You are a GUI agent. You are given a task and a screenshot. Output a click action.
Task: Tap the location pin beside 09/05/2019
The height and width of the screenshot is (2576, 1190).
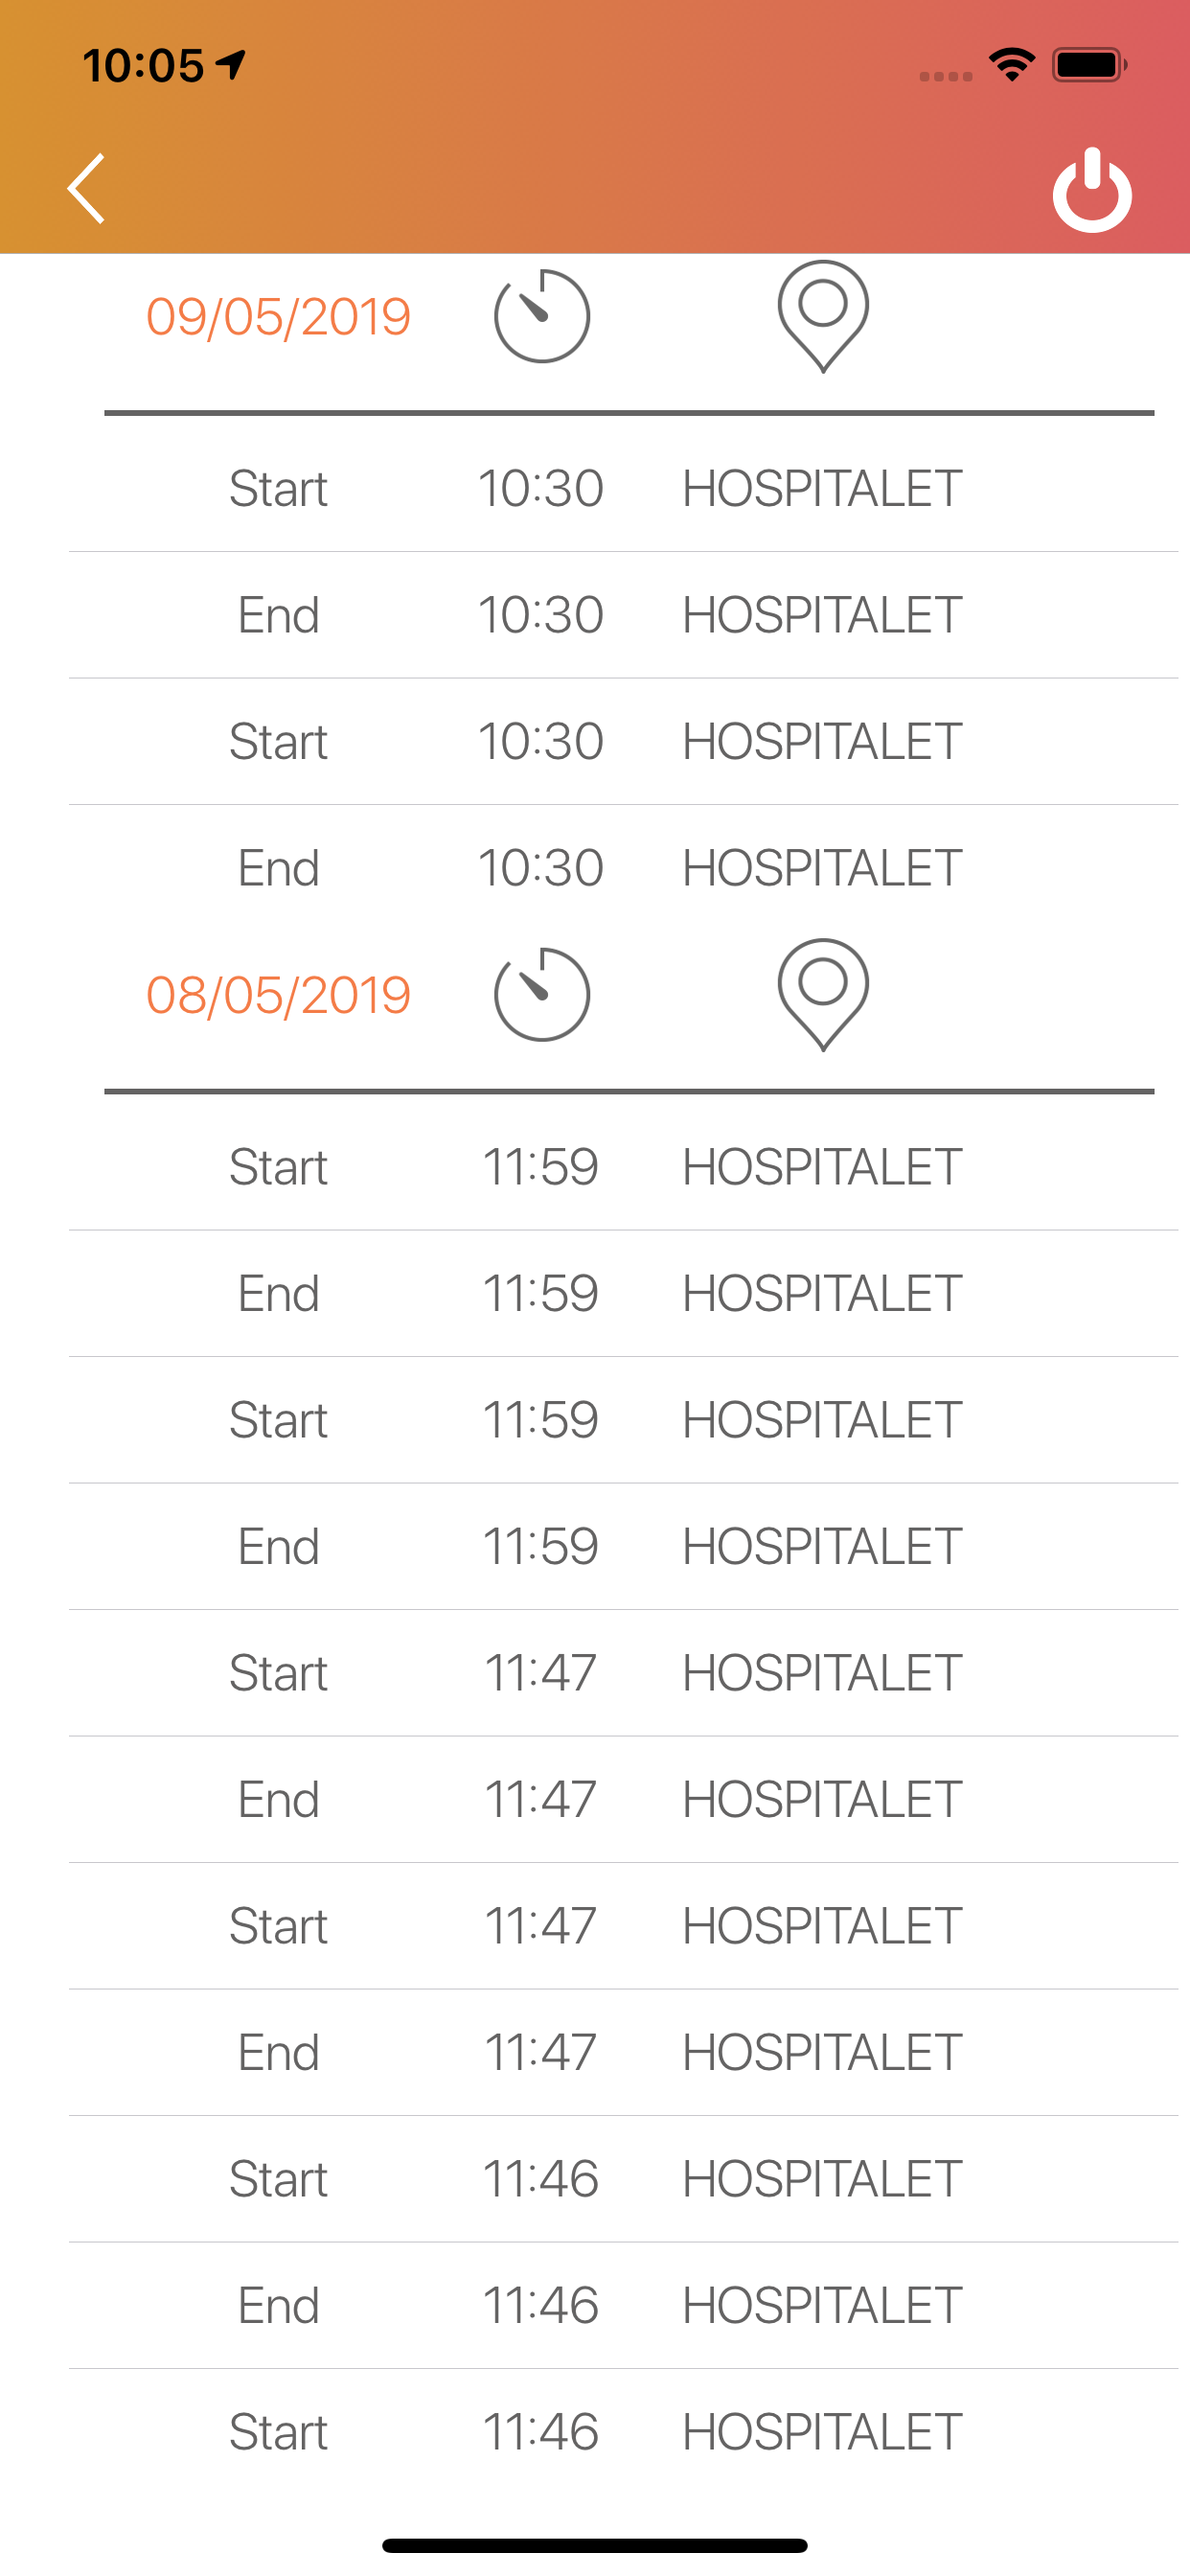[x=823, y=316]
